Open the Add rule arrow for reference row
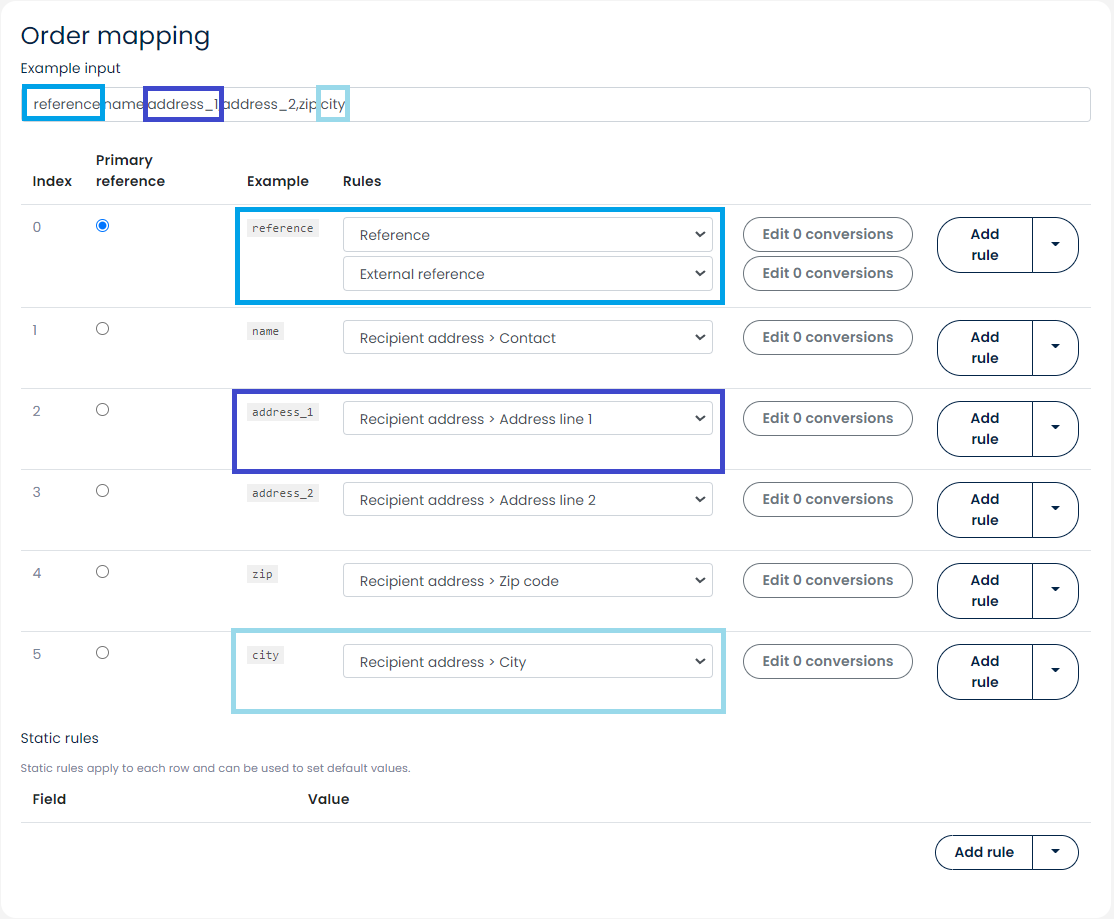 point(1055,245)
